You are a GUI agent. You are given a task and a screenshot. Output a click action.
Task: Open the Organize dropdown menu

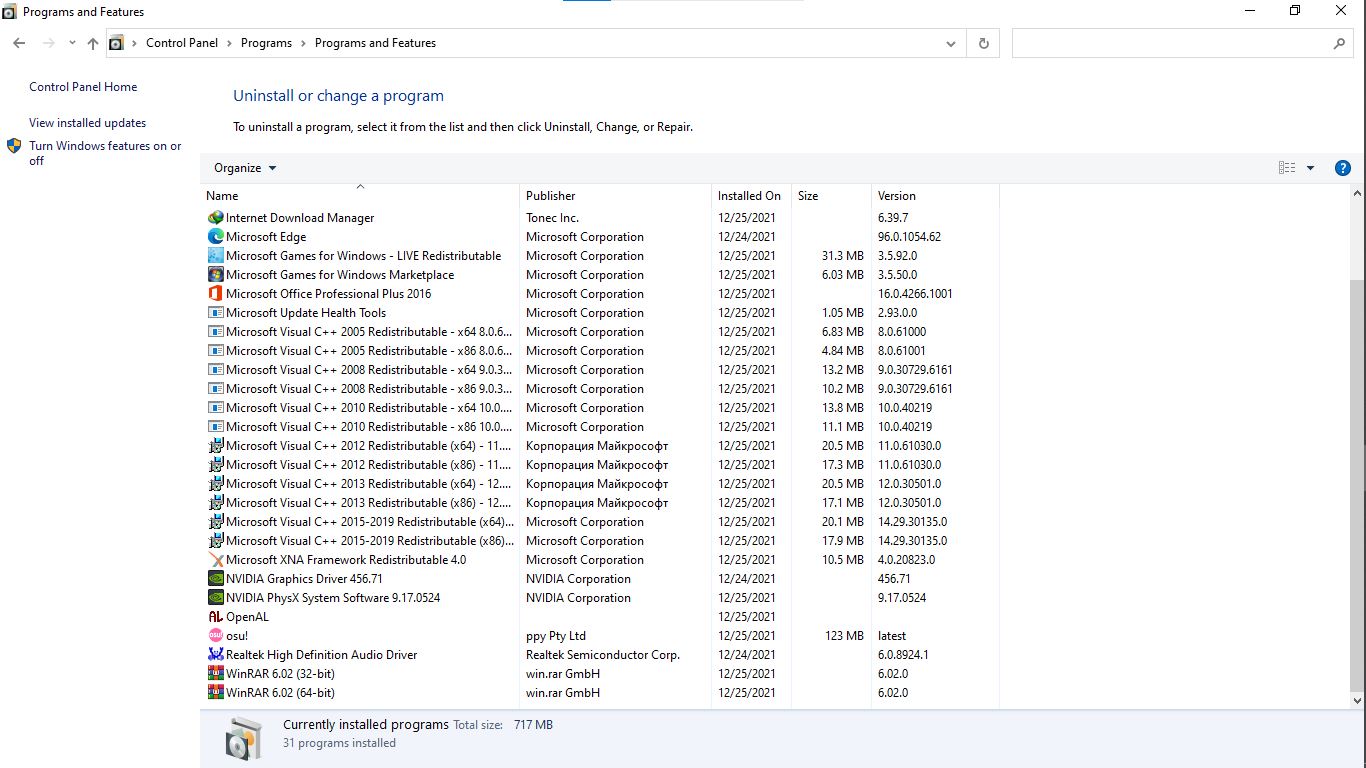click(x=245, y=168)
